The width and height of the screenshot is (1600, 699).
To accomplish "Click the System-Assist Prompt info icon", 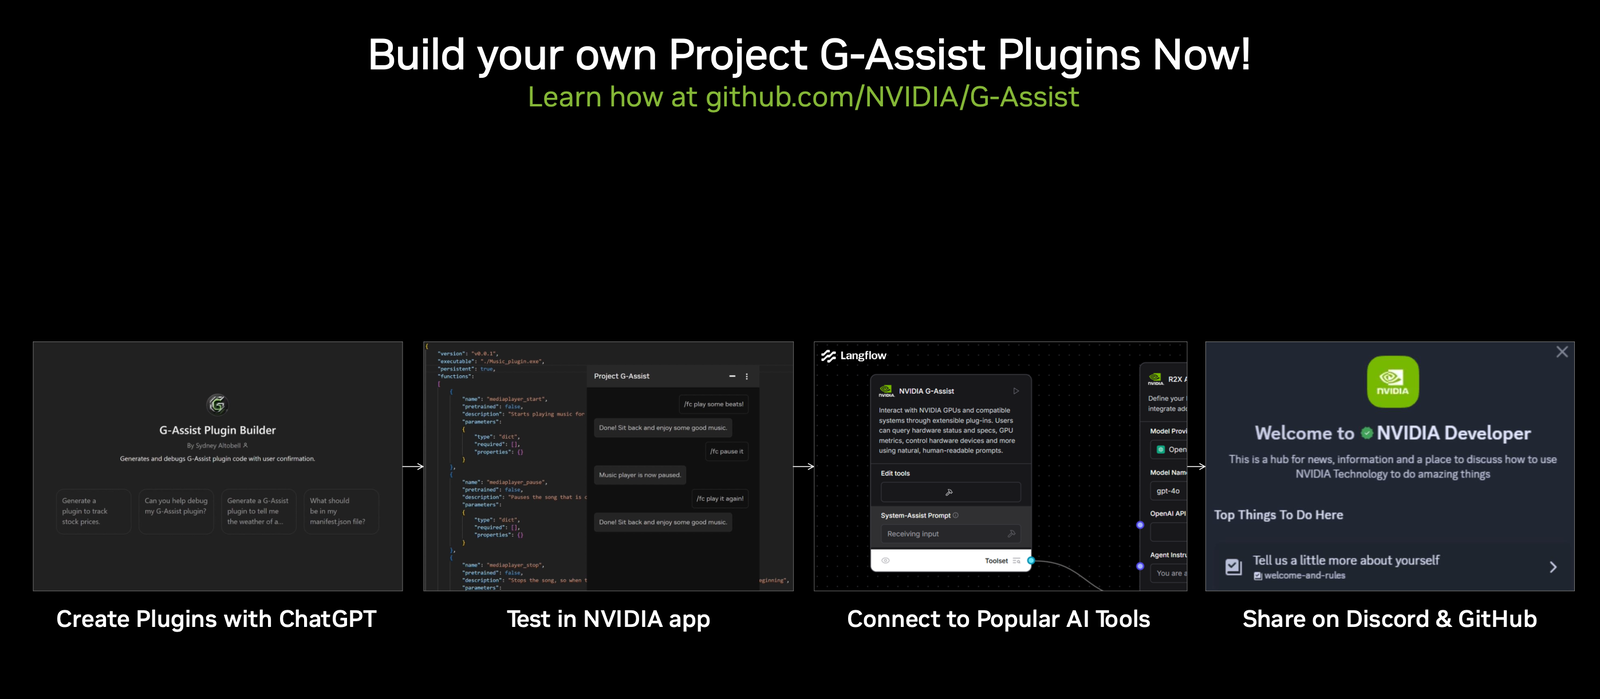I will pyautogui.click(x=956, y=515).
